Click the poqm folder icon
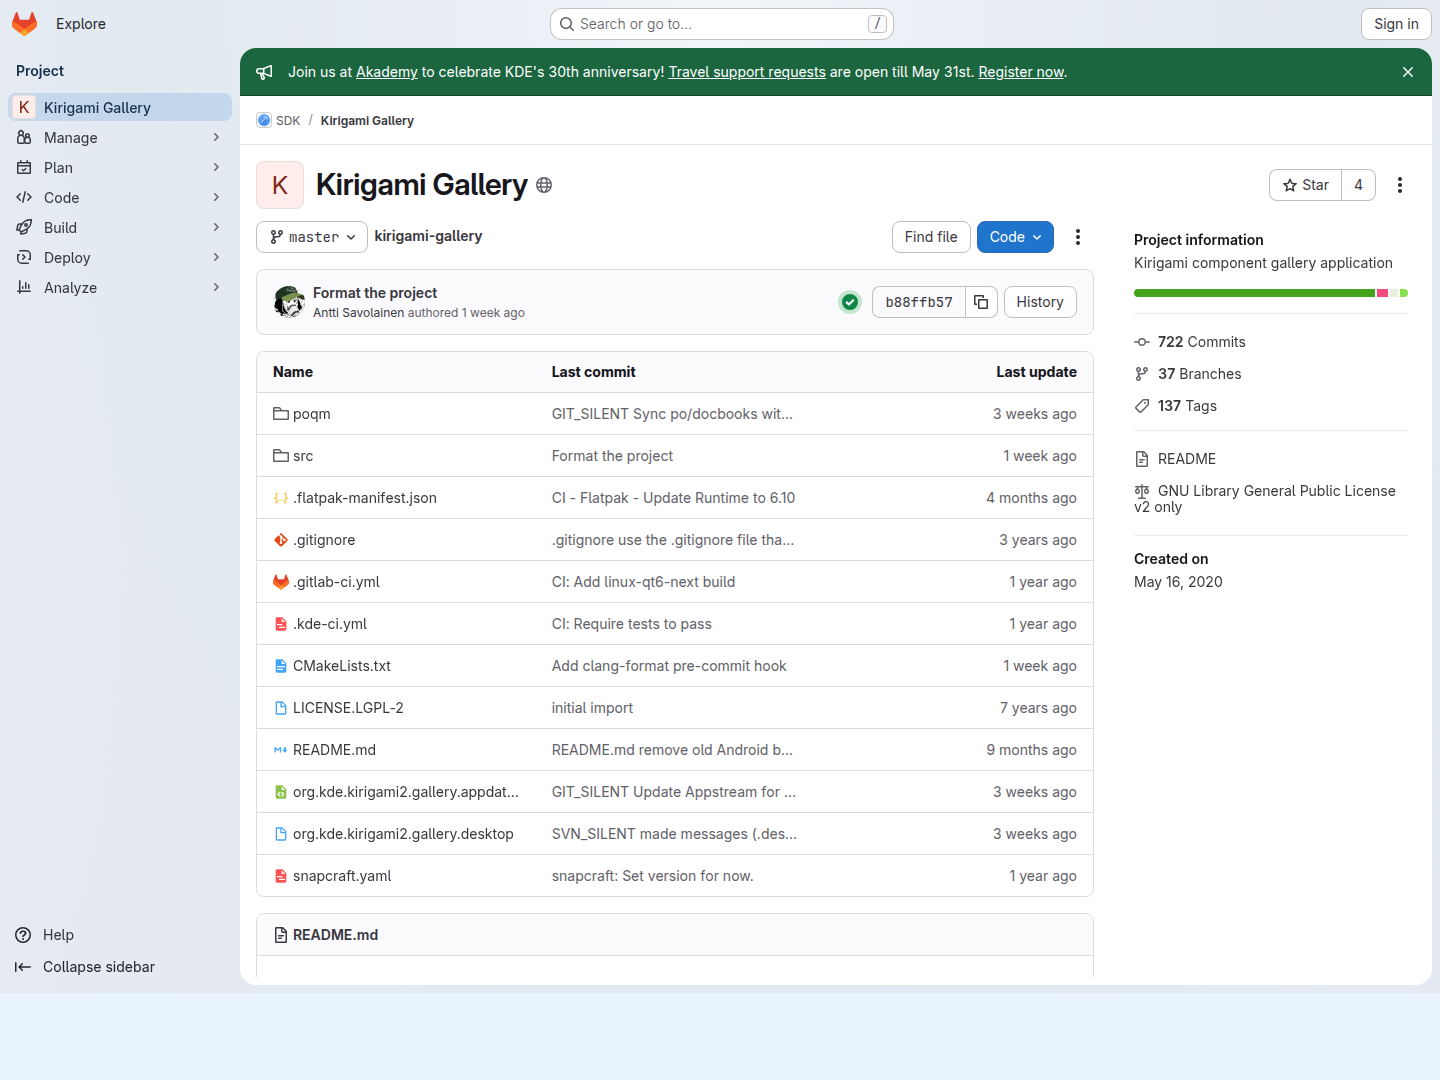The height and width of the screenshot is (1080, 1440). [281, 414]
